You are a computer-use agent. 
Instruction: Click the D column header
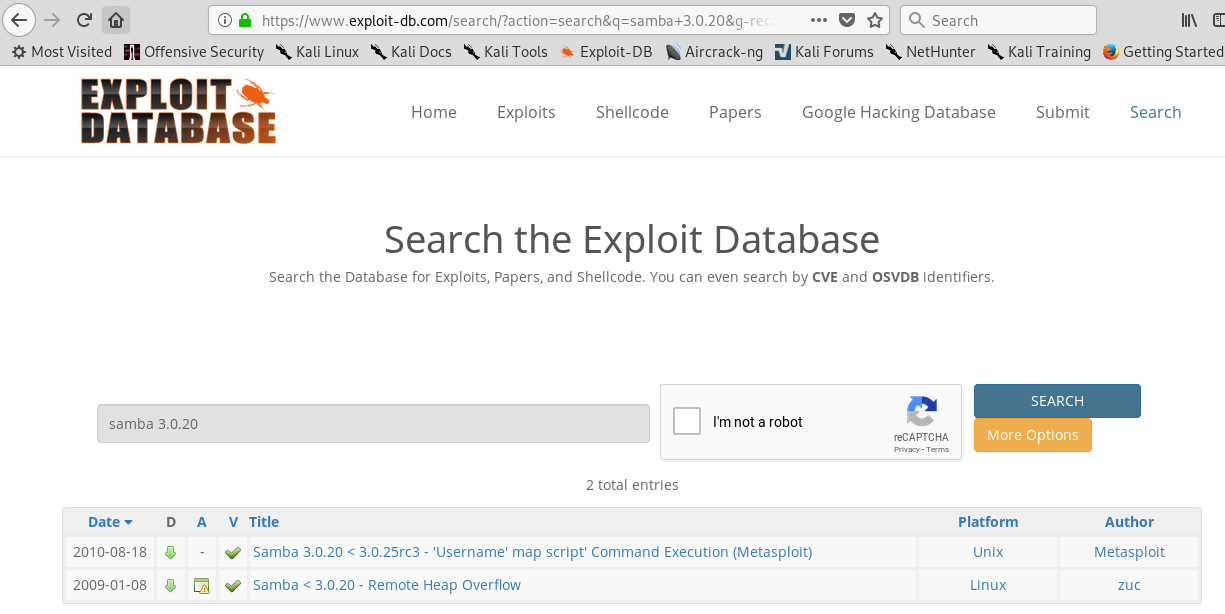(171, 521)
